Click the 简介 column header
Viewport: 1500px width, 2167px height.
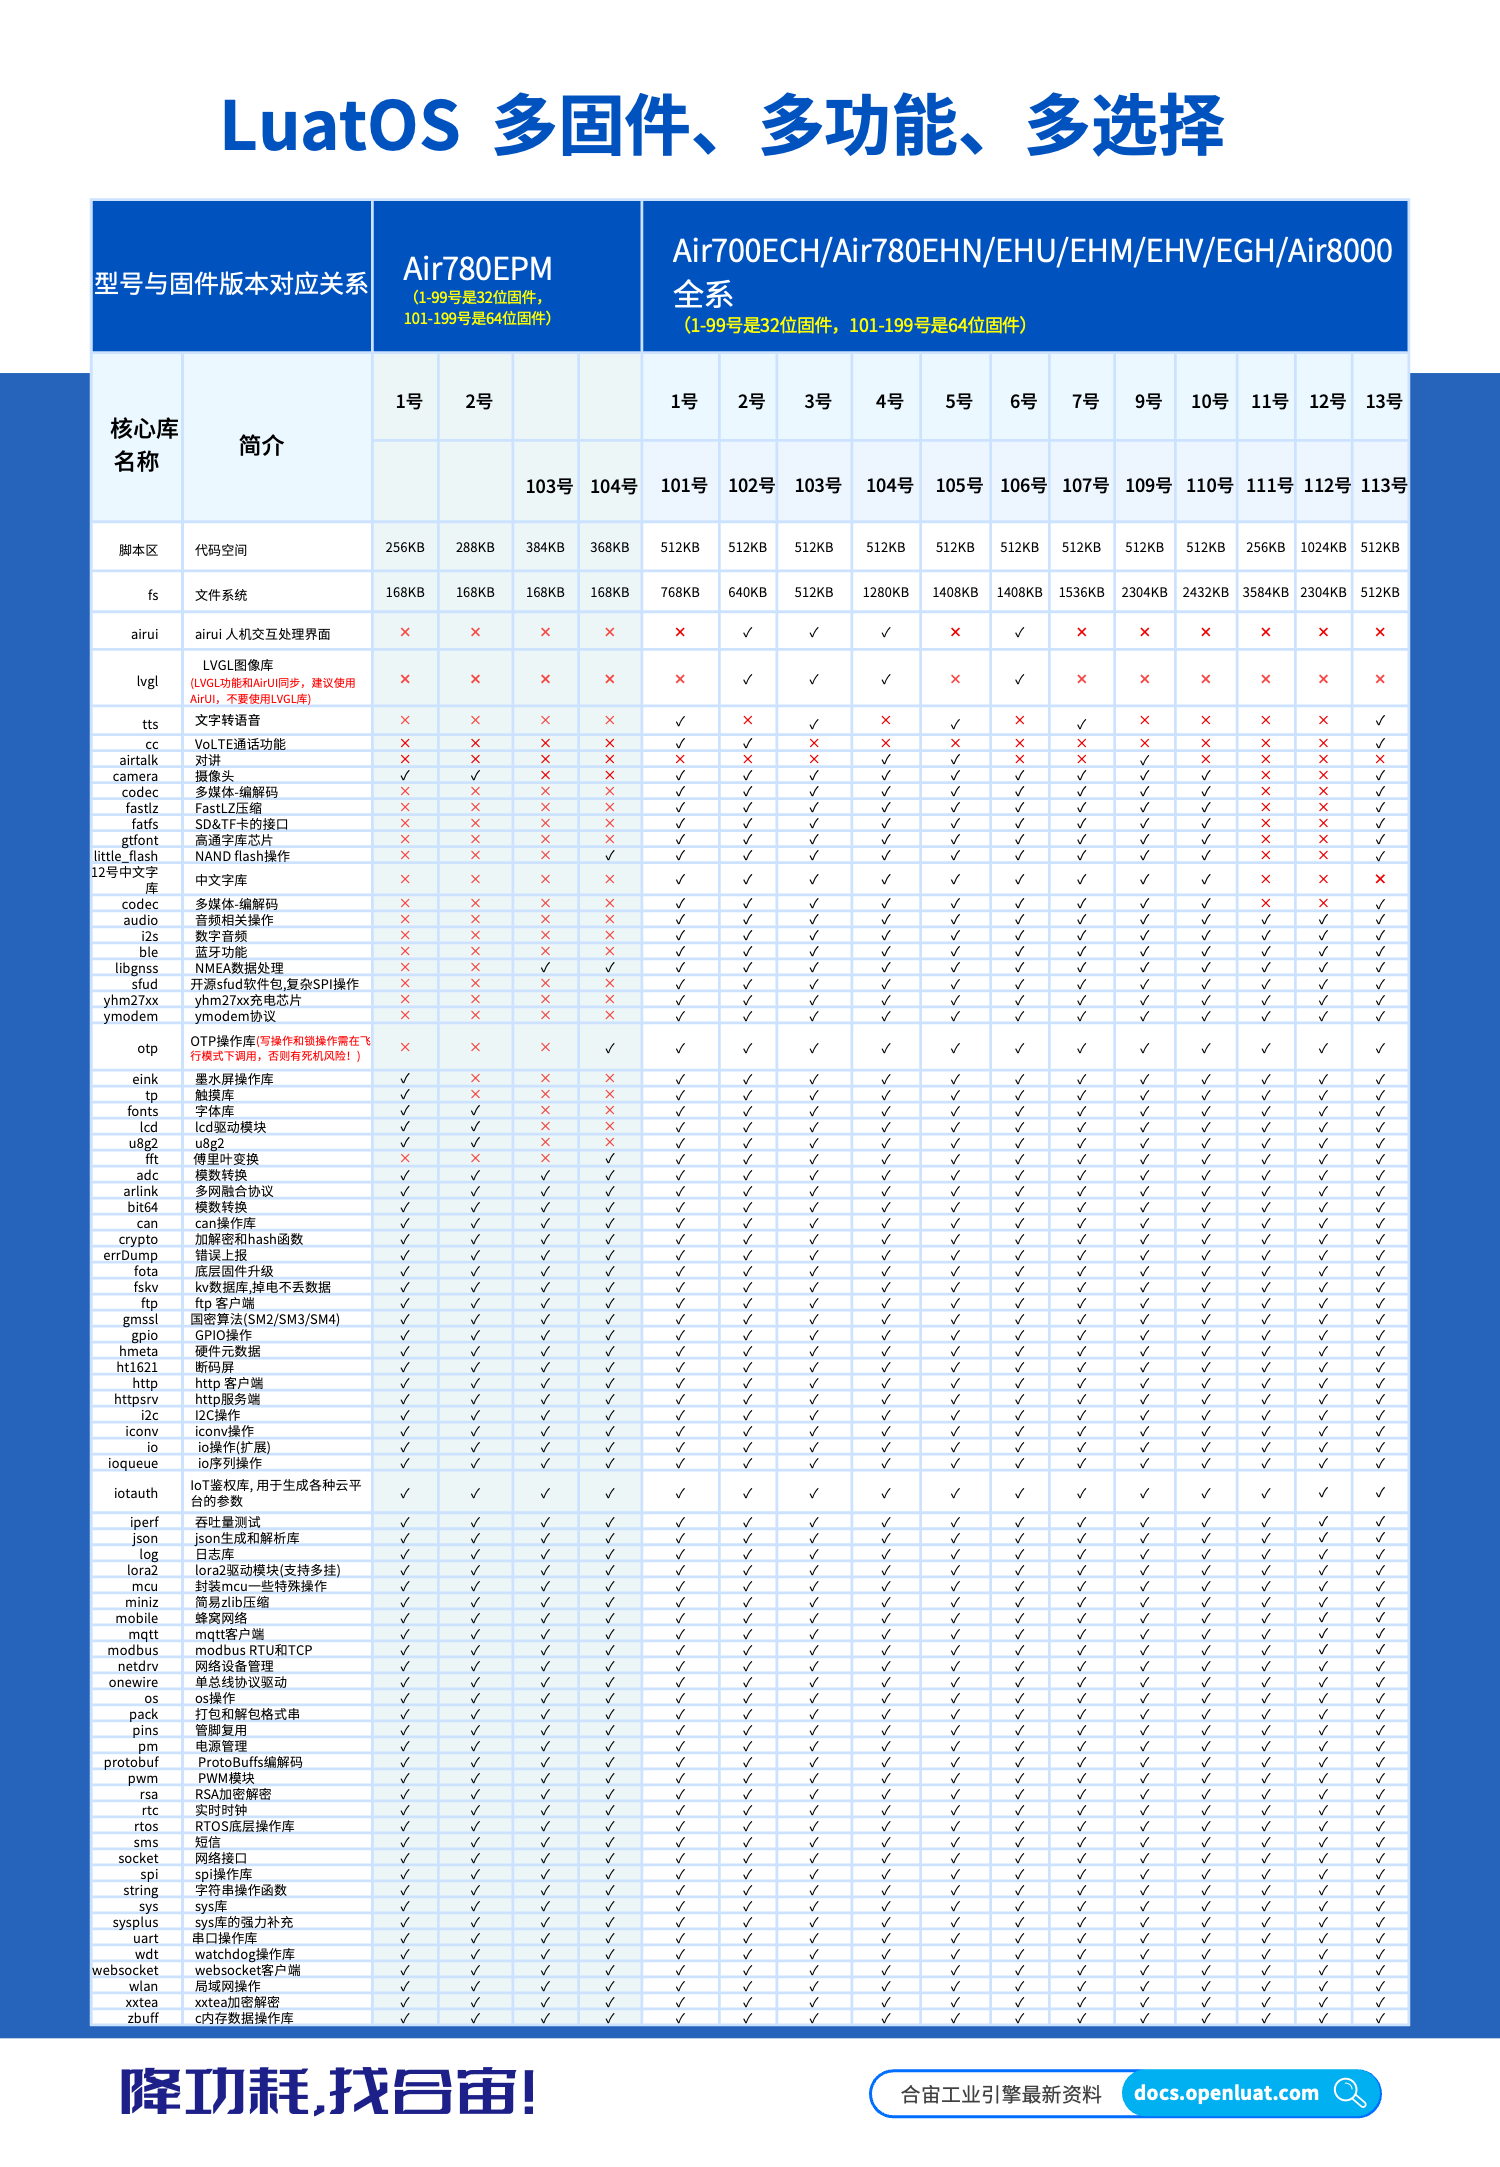pos(261,445)
